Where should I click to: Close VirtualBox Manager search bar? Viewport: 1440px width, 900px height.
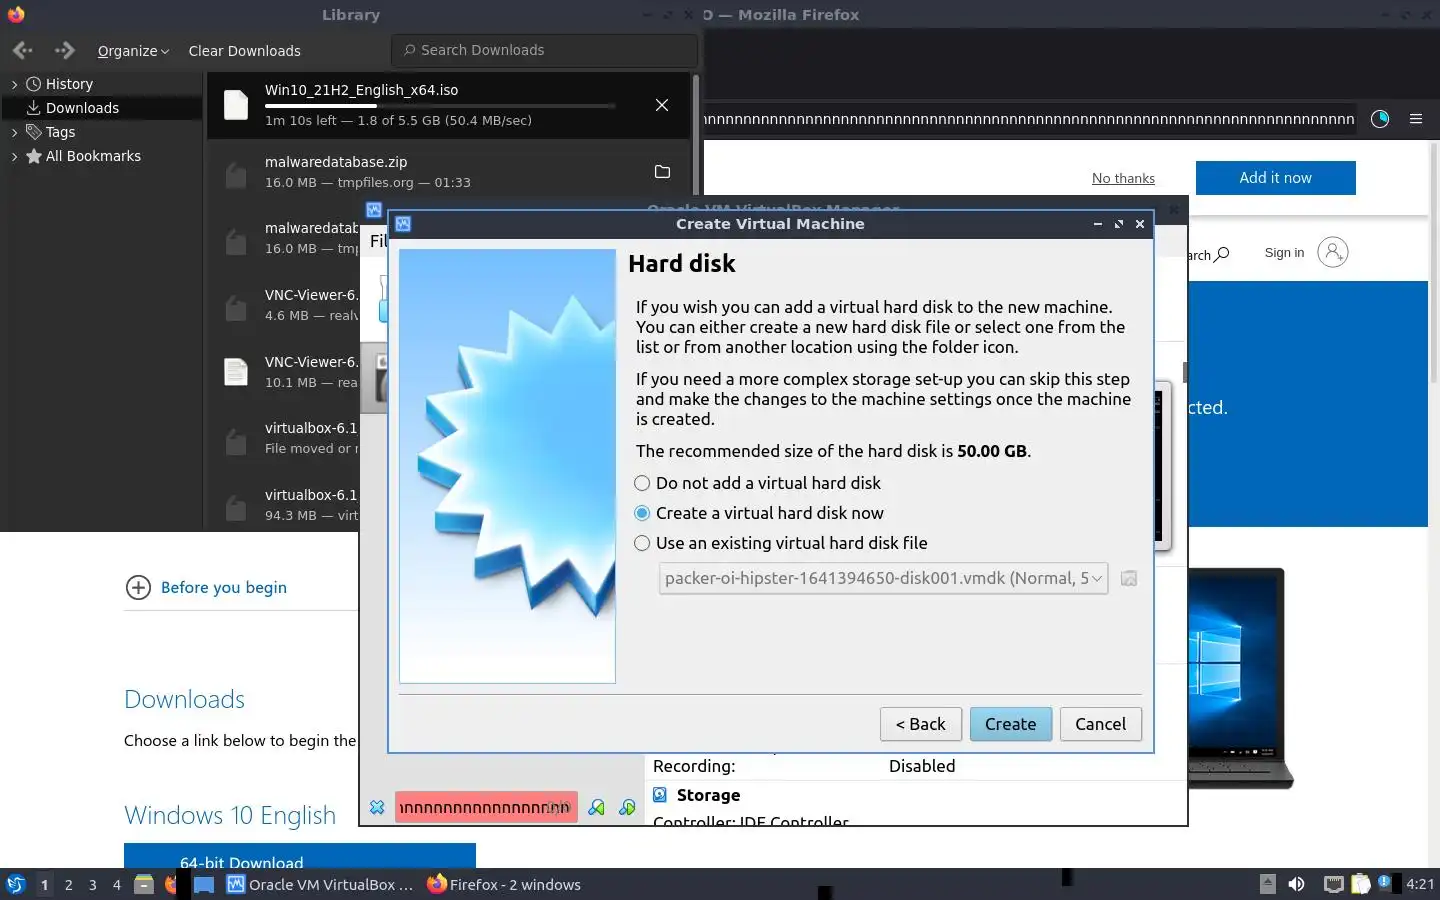(x=377, y=807)
